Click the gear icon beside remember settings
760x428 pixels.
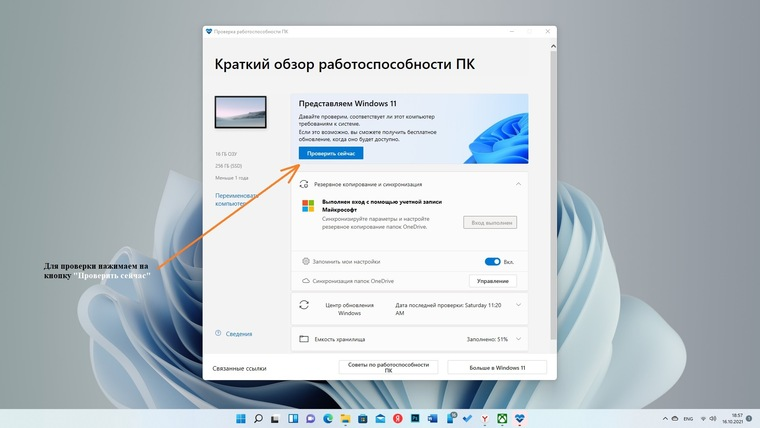[306, 261]
